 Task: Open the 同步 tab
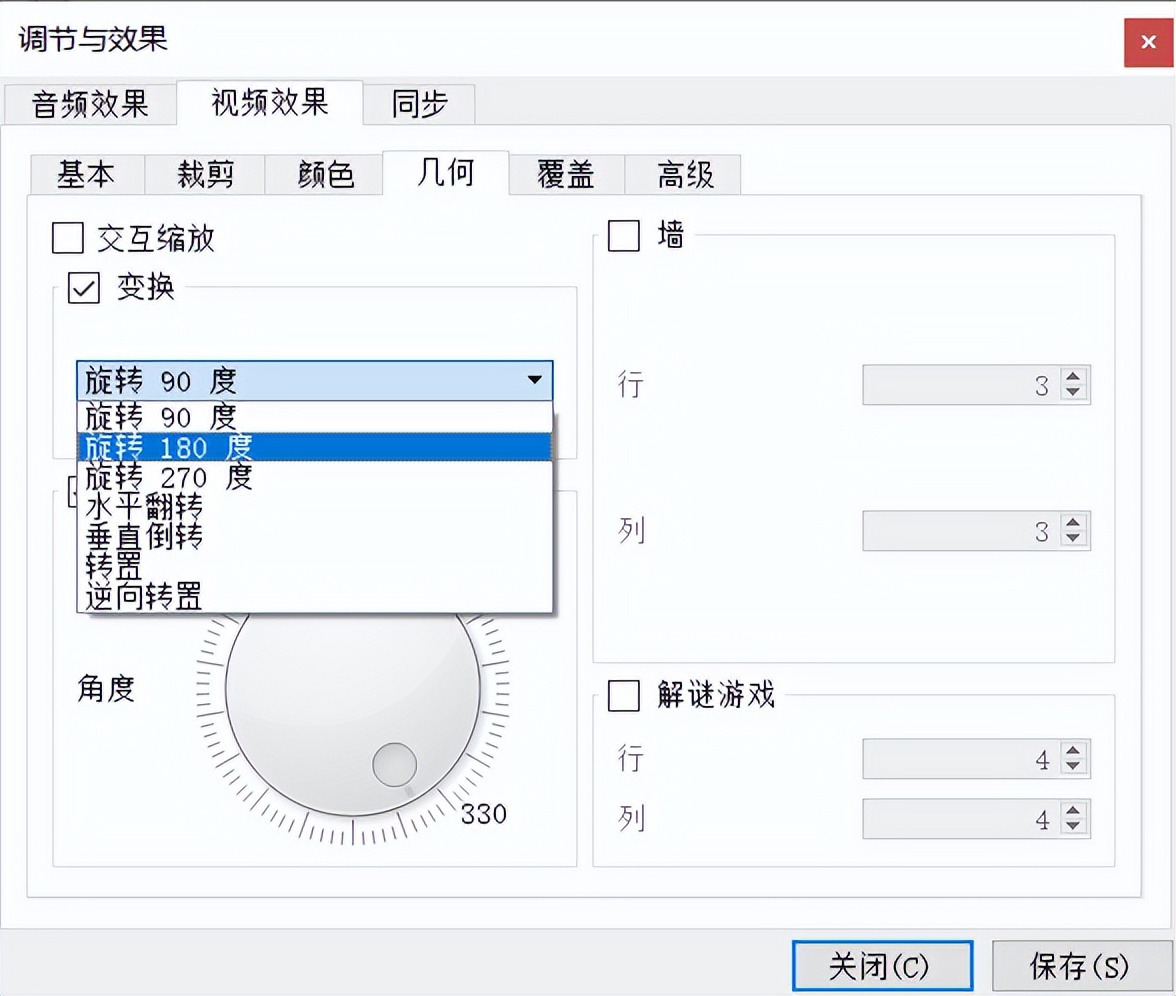coord(418,102)
